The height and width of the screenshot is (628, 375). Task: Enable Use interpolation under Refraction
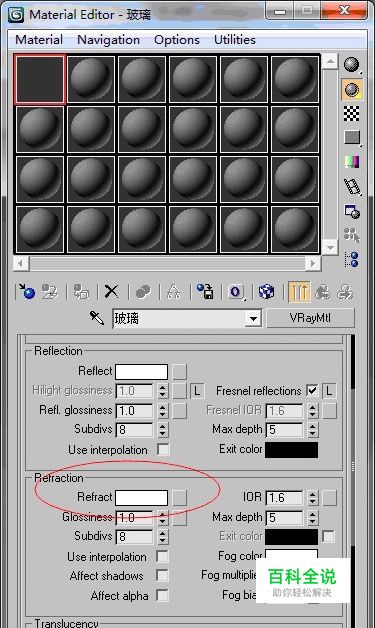pos(162,556)
